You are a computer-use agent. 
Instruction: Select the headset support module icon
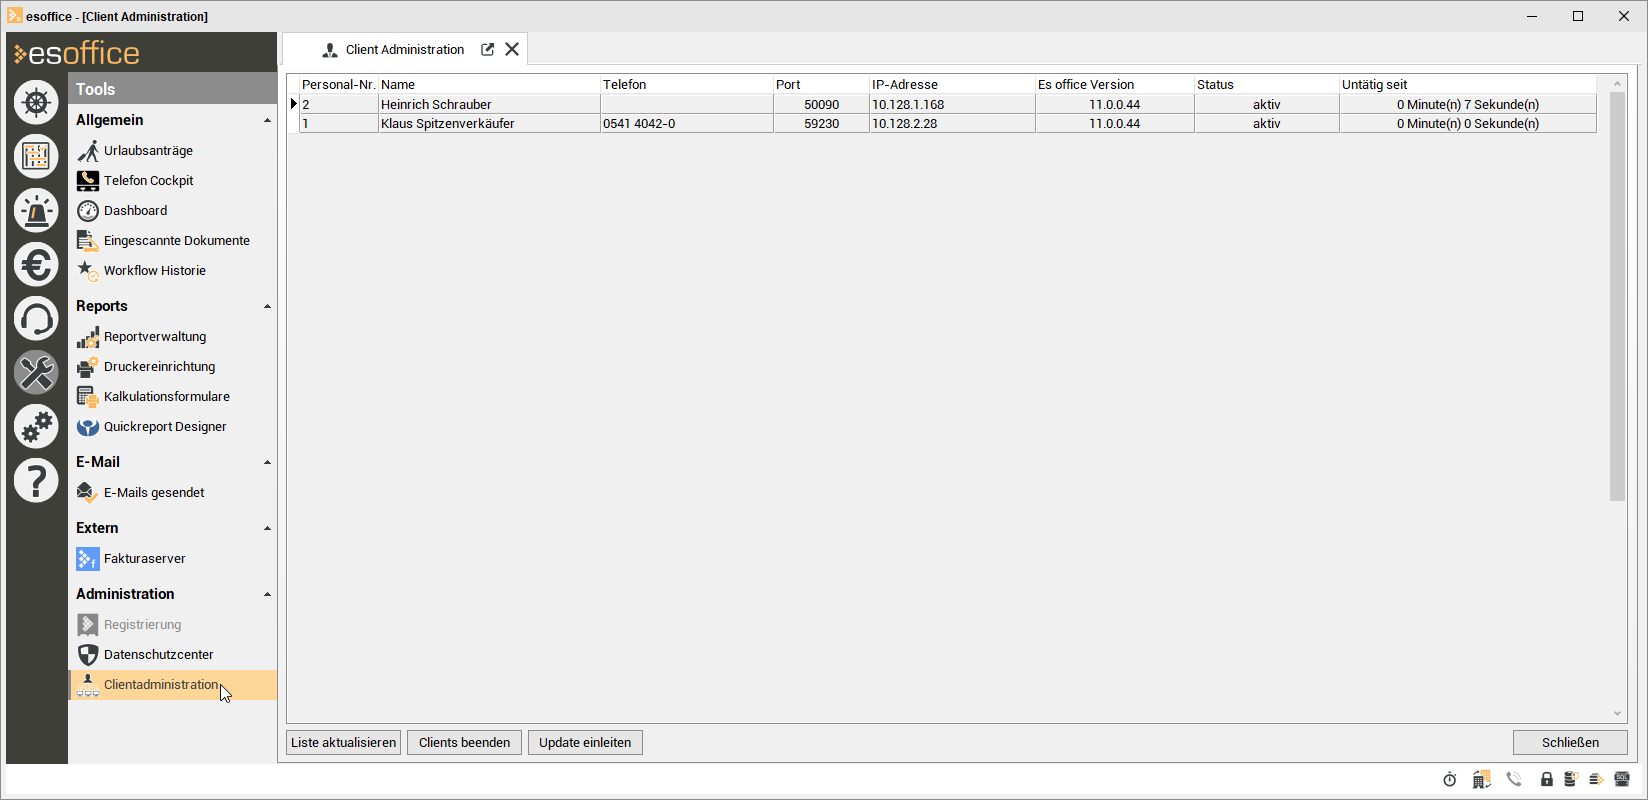[x=36, y=319]
